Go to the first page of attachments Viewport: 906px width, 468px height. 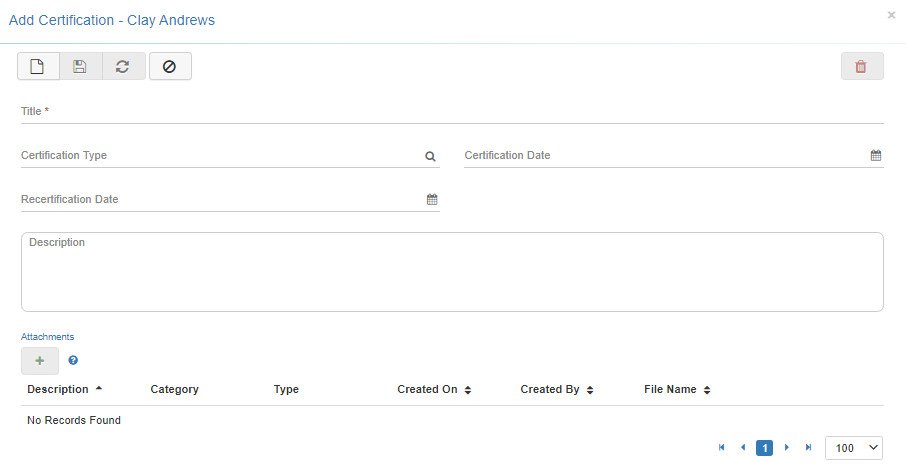721,448
